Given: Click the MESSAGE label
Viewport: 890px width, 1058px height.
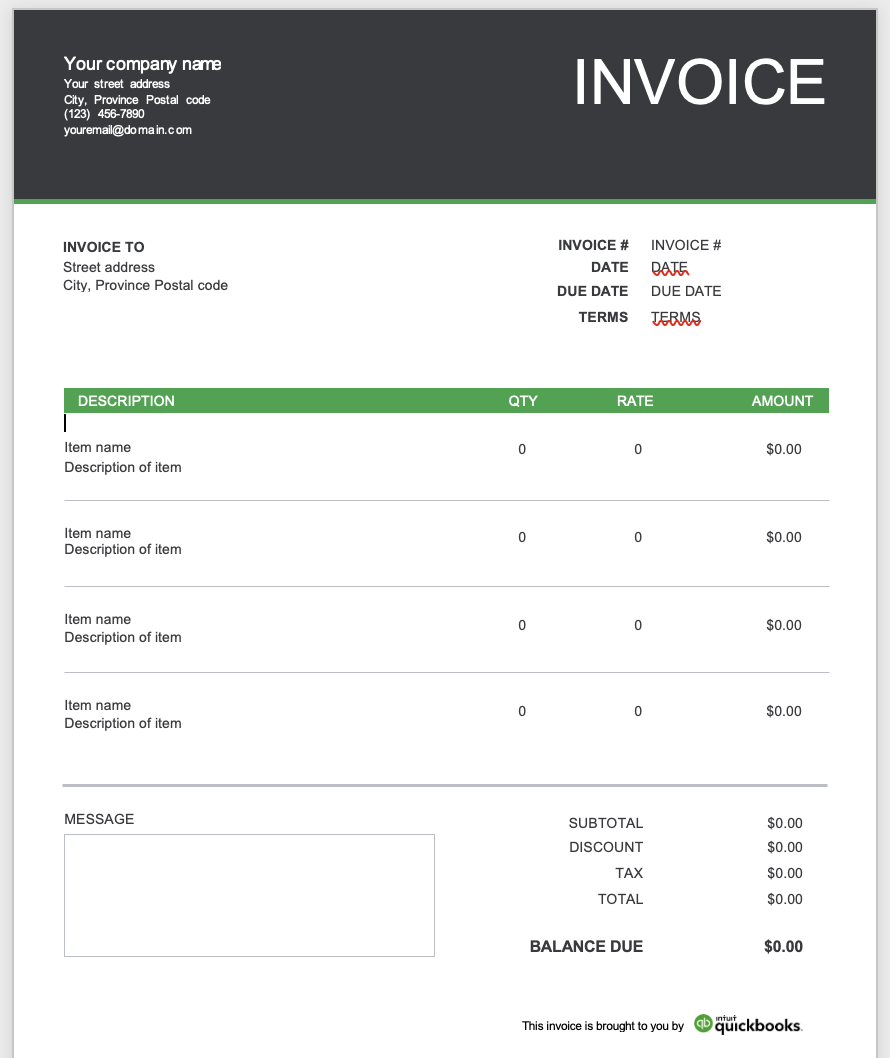Looking at the screenshot, I should [99, 819].
